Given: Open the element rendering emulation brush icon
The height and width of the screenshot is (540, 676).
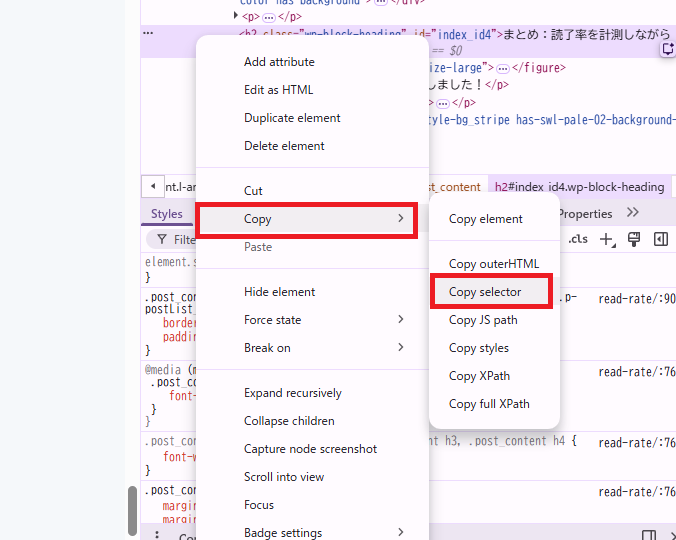Looking at the screenshot, I should [x=633, y=239].
